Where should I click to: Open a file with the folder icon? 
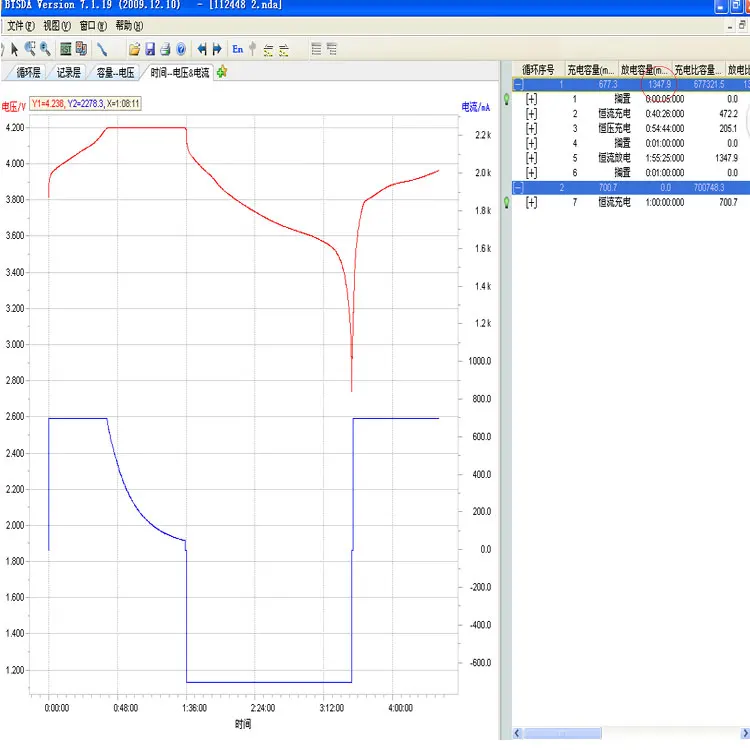[134, 49]
